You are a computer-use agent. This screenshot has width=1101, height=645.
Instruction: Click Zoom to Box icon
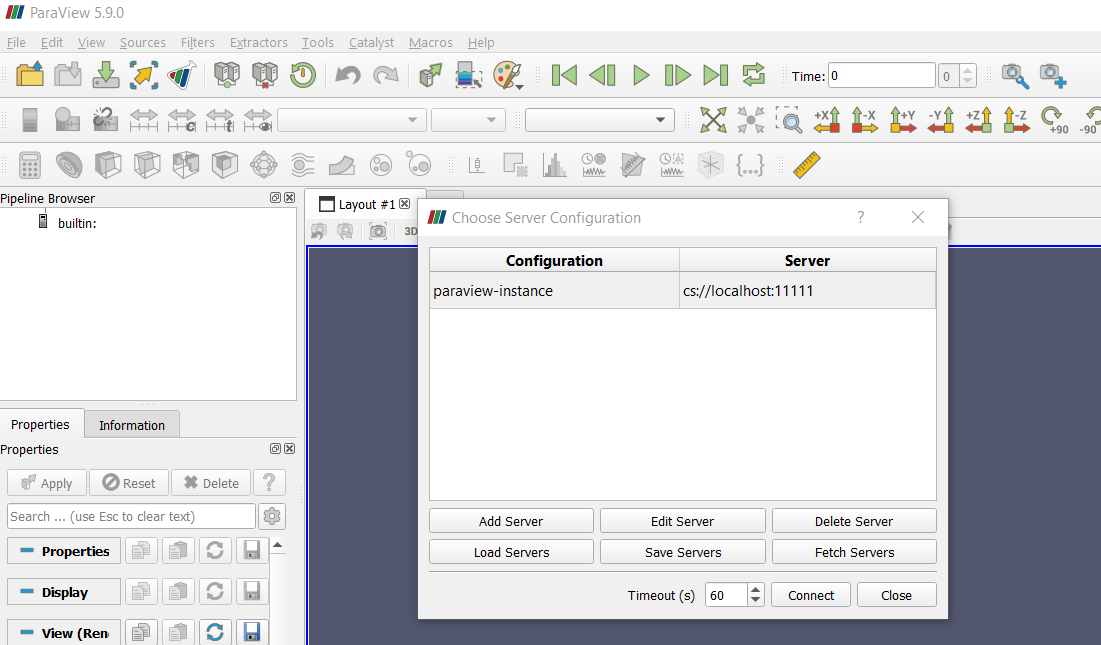789,120
